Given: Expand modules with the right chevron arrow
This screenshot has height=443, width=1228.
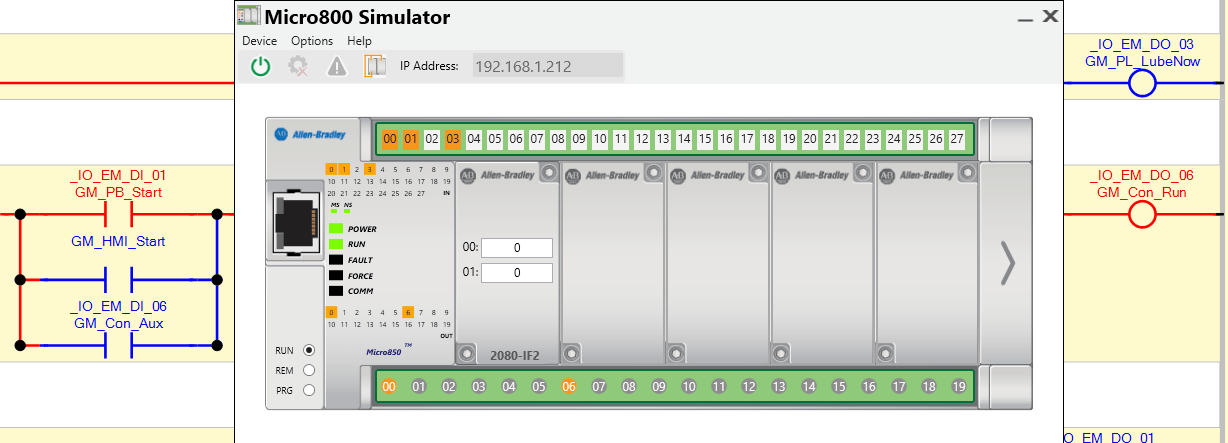Looking at the screenshot, I should pos(1008,263).
